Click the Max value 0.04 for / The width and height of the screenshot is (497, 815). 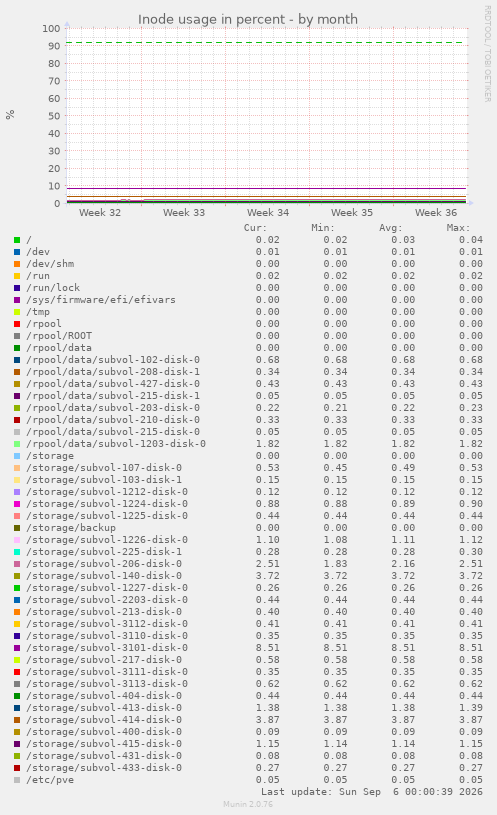[470, 240]
